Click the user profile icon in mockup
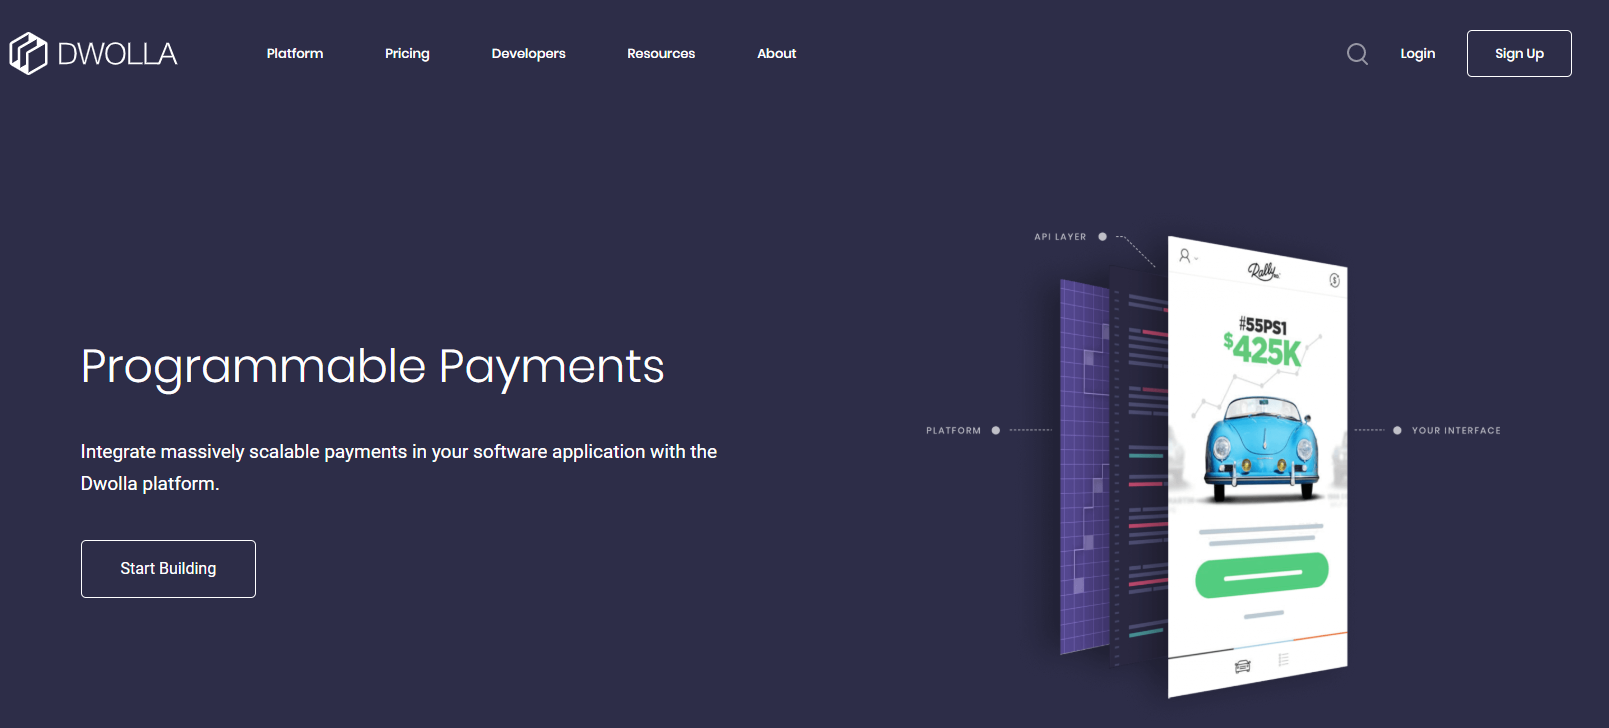The width and height of the screenshot is (1609, 728). (1185, 256)
